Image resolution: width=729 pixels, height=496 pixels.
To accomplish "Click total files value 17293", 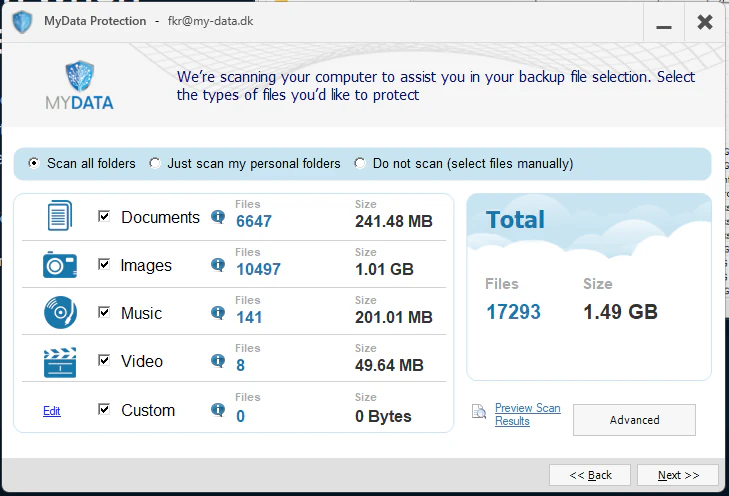I will click(x=513, y=312).
